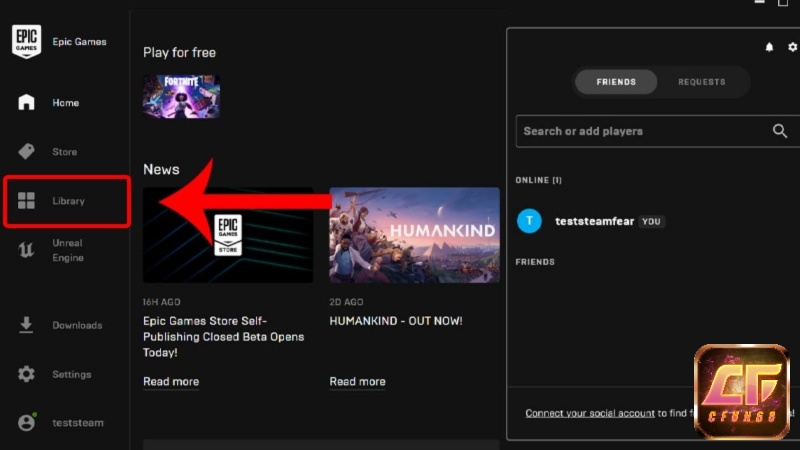The height and width of the screenshot is (450, 800).
Task: Open notifications bell in friends panel
Action: (x=769, y=47)
